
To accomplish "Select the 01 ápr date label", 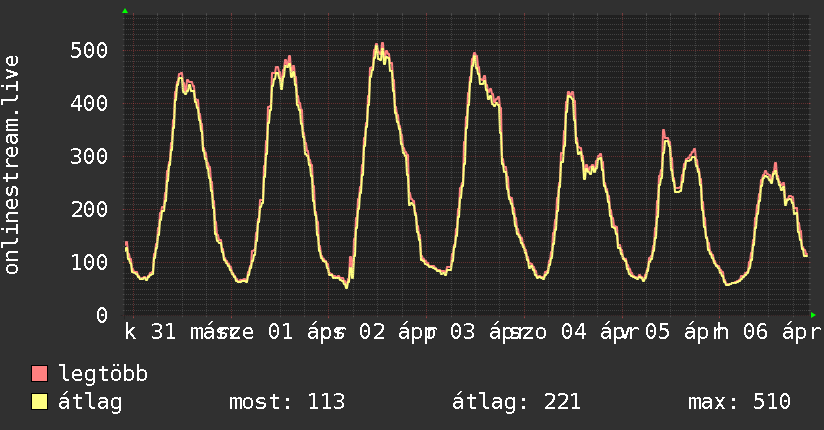I will point(302,331).
